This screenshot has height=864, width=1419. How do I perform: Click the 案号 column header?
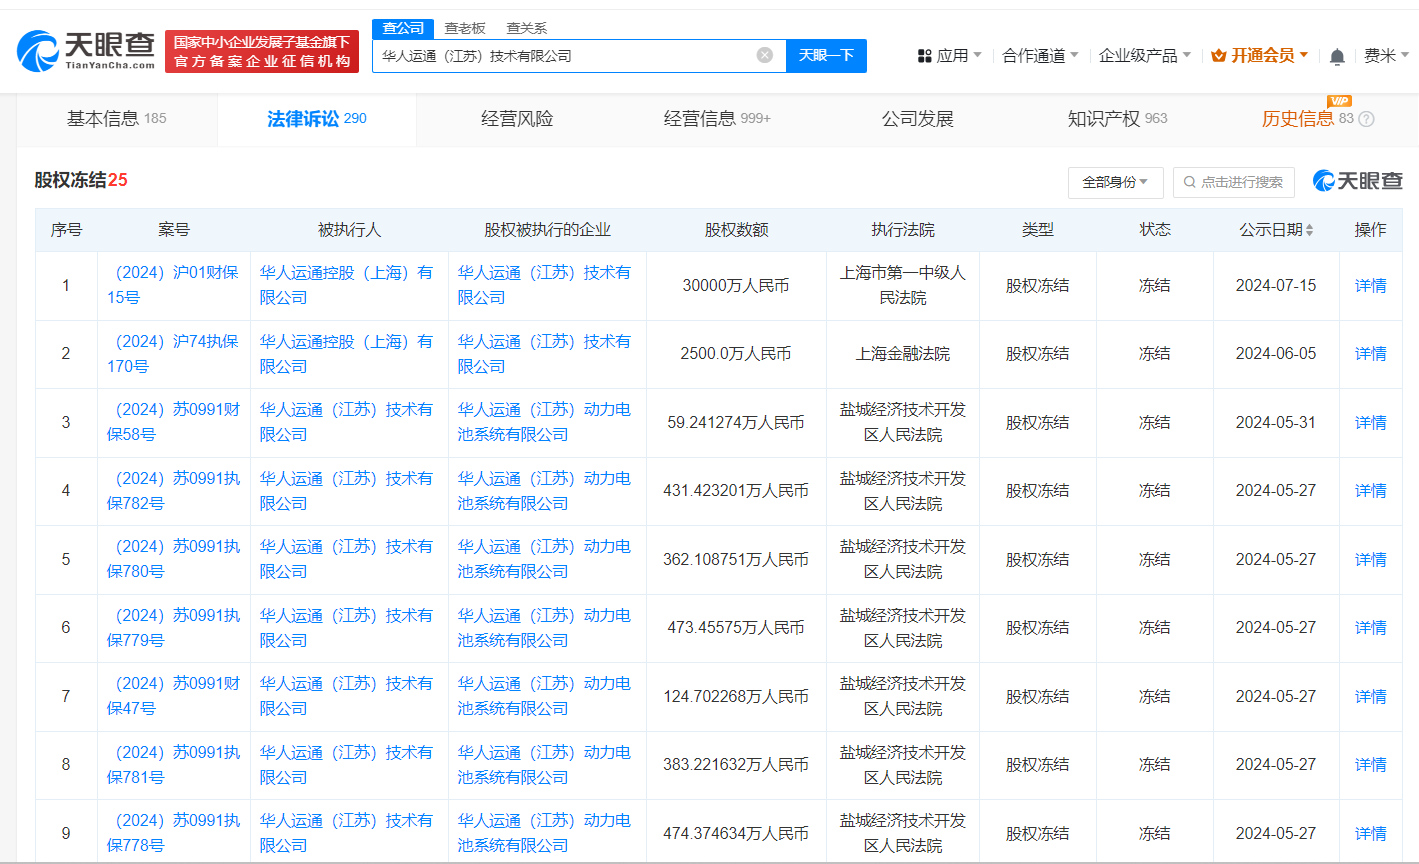coord(174,230)
